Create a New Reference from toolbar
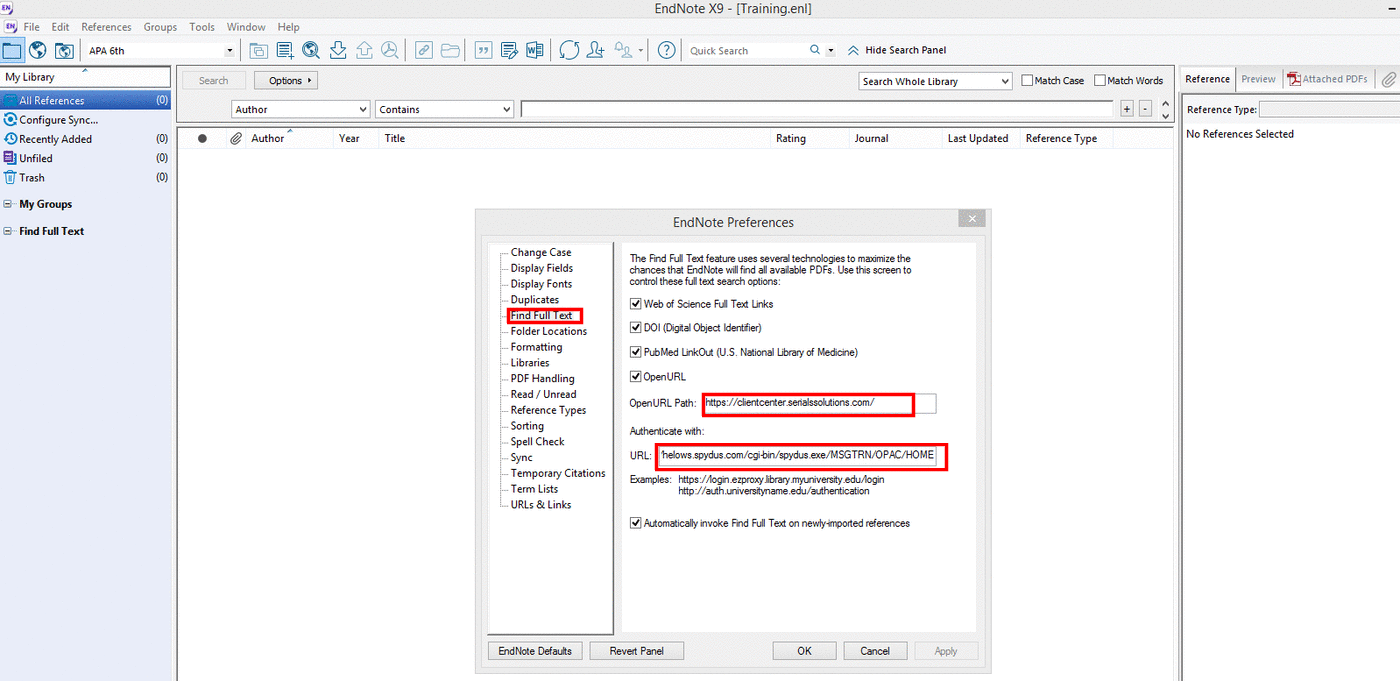The width and height of the screenshot is (1400, 681). pos(285,50)
